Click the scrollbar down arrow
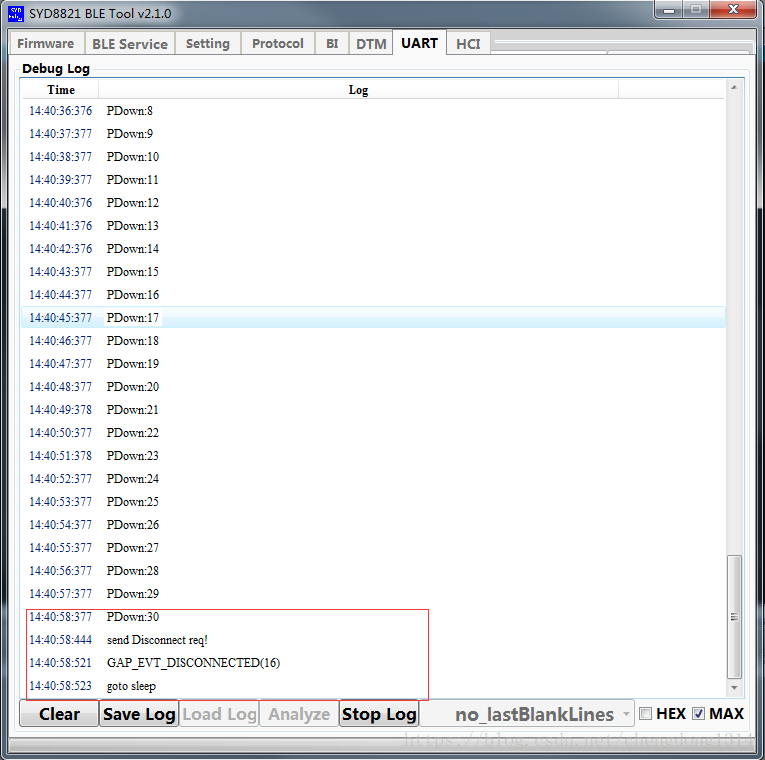Screen dimensions: 765x760 coord(734,688)
